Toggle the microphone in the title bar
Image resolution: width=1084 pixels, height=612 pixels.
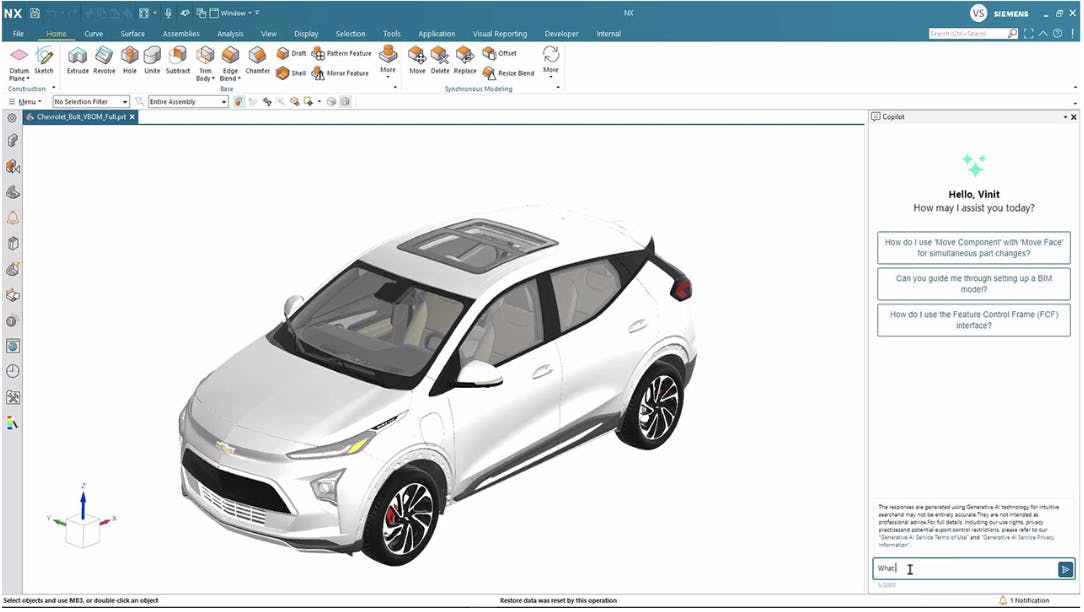tap(166, 13)
